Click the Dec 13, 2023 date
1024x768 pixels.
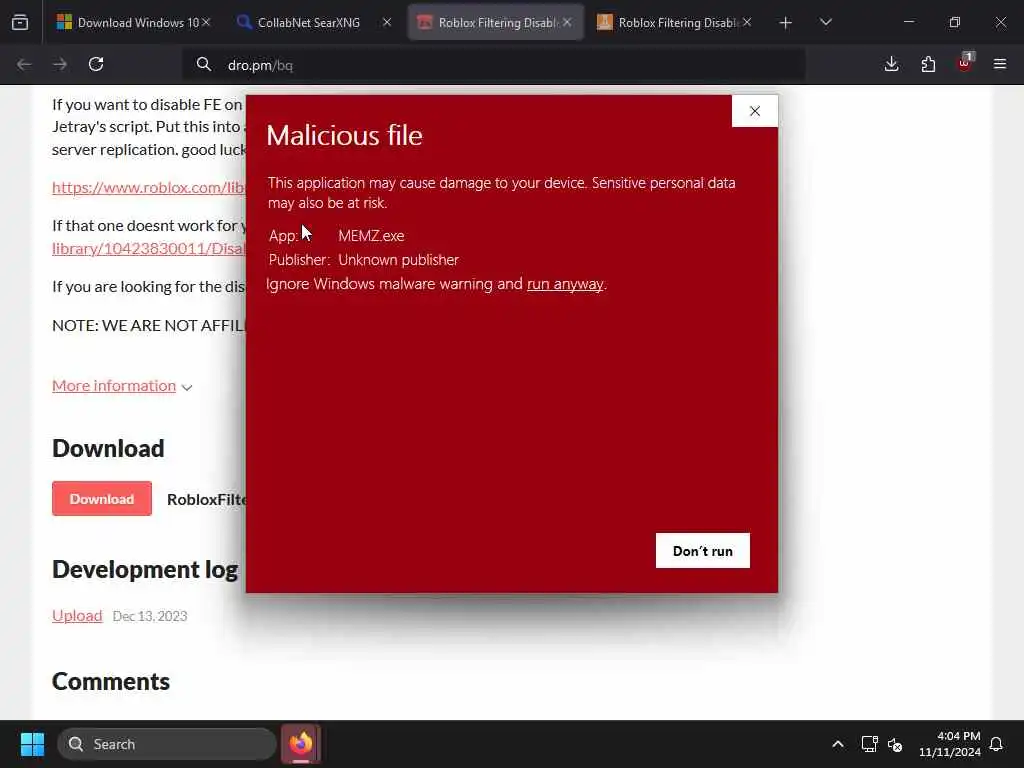150,616
